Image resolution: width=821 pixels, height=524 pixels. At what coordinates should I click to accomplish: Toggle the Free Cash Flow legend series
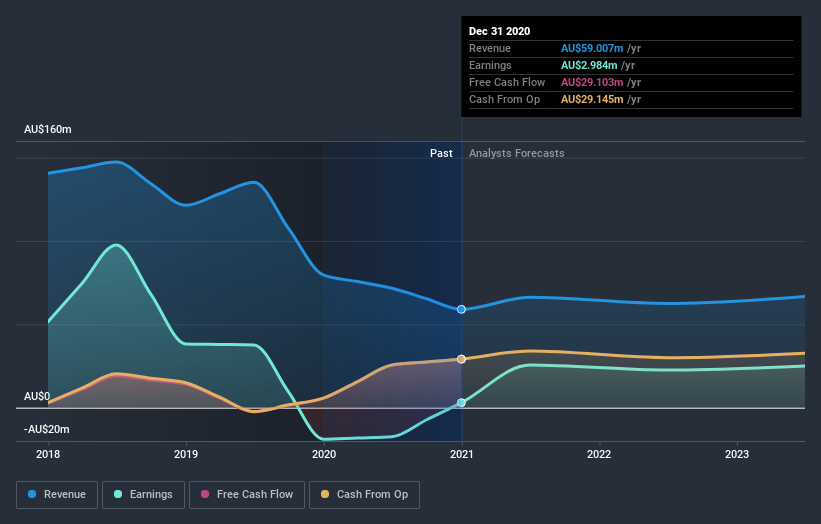click(x=247, y=495)
